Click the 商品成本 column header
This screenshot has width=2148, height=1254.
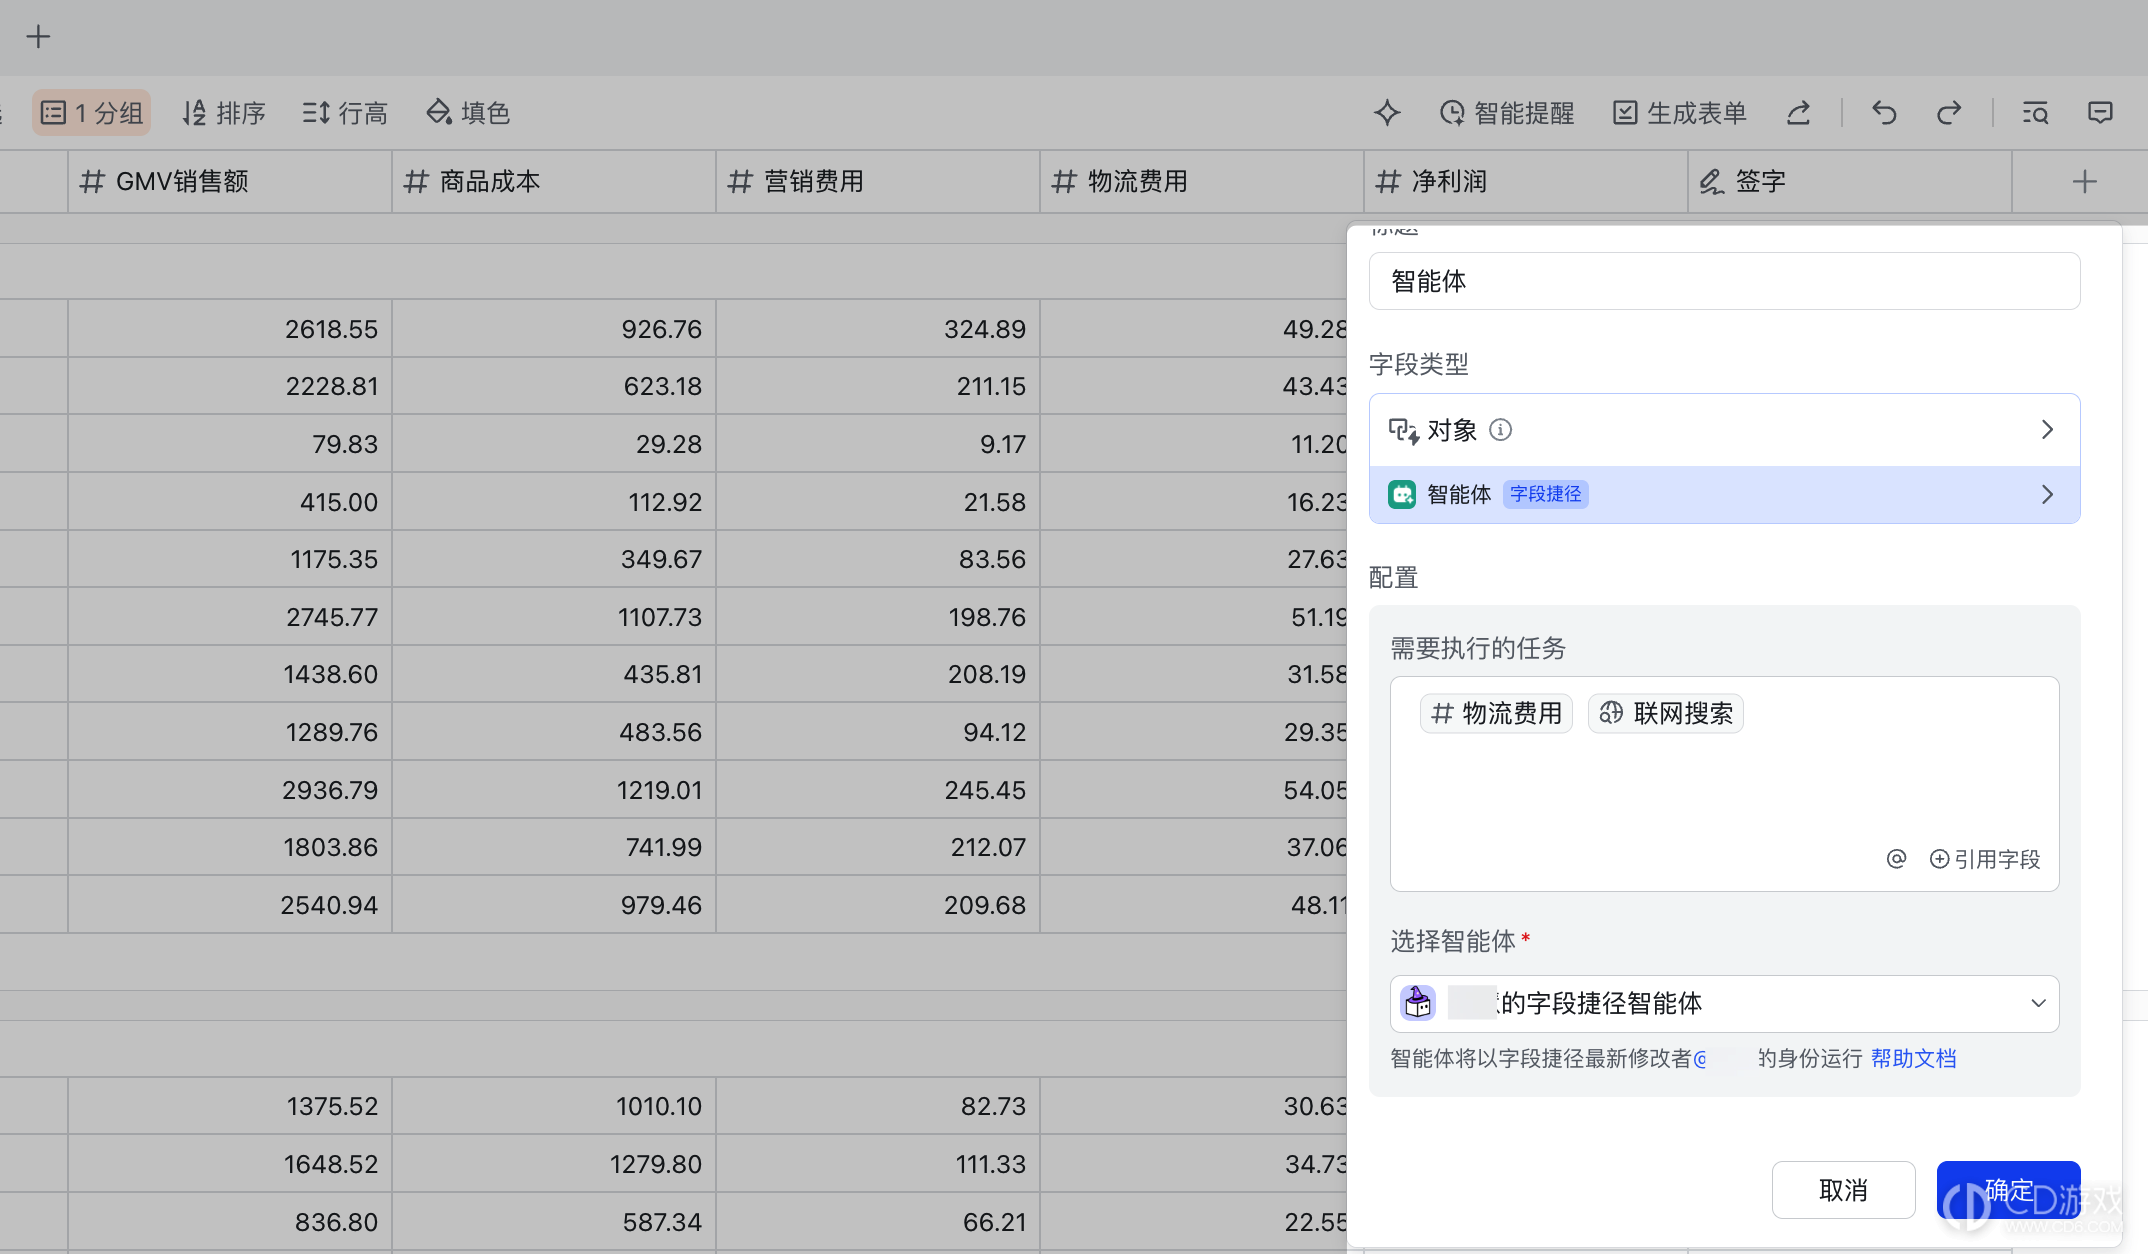pyautogui.click(x=554, y=182)
